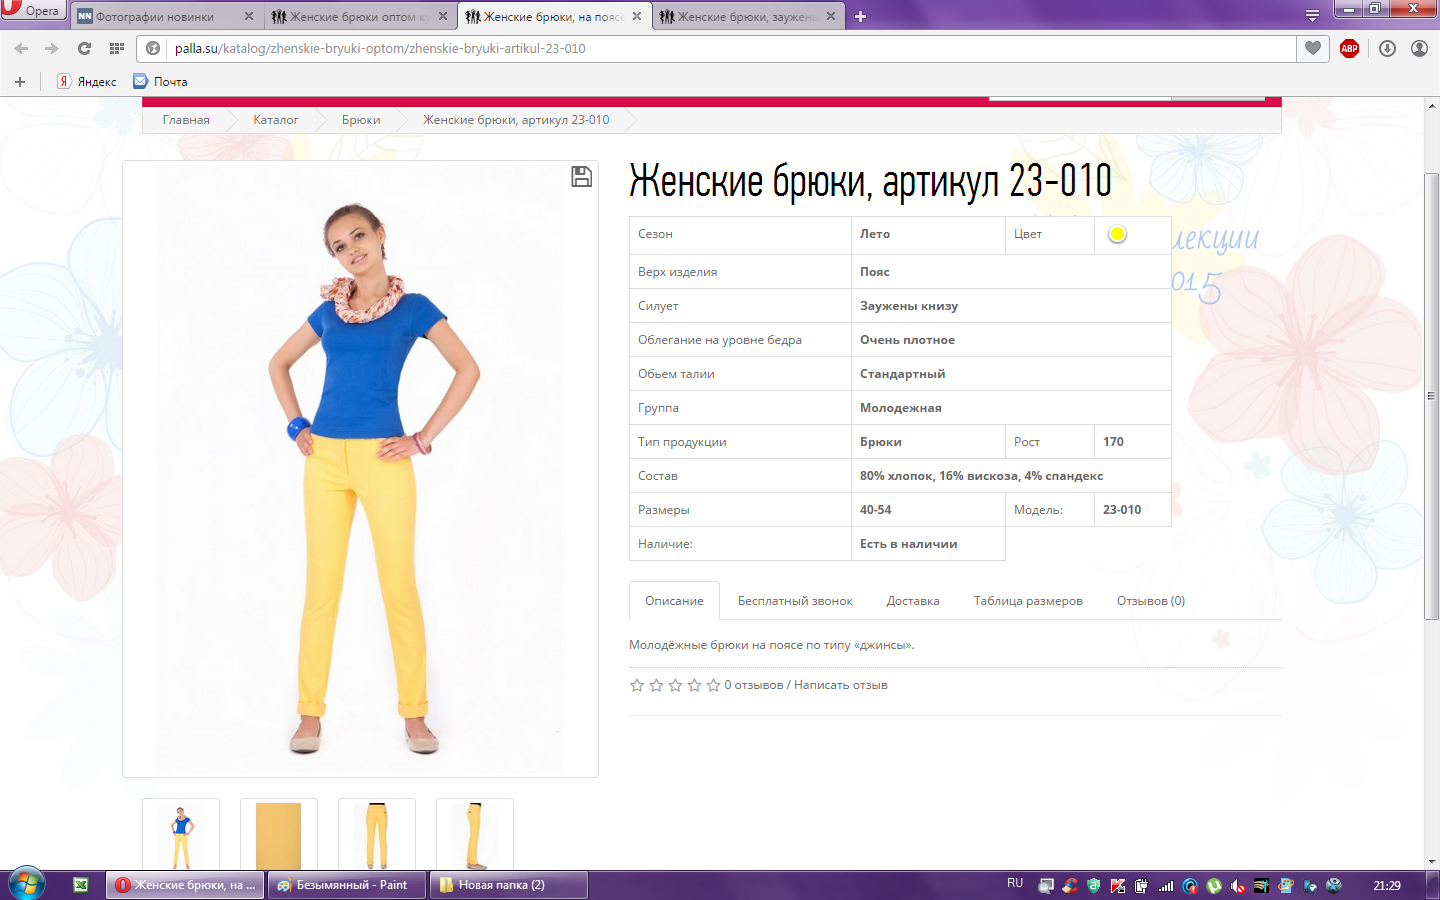Open the network signal tray icon
The image size is (1440, 900).
1166,886
